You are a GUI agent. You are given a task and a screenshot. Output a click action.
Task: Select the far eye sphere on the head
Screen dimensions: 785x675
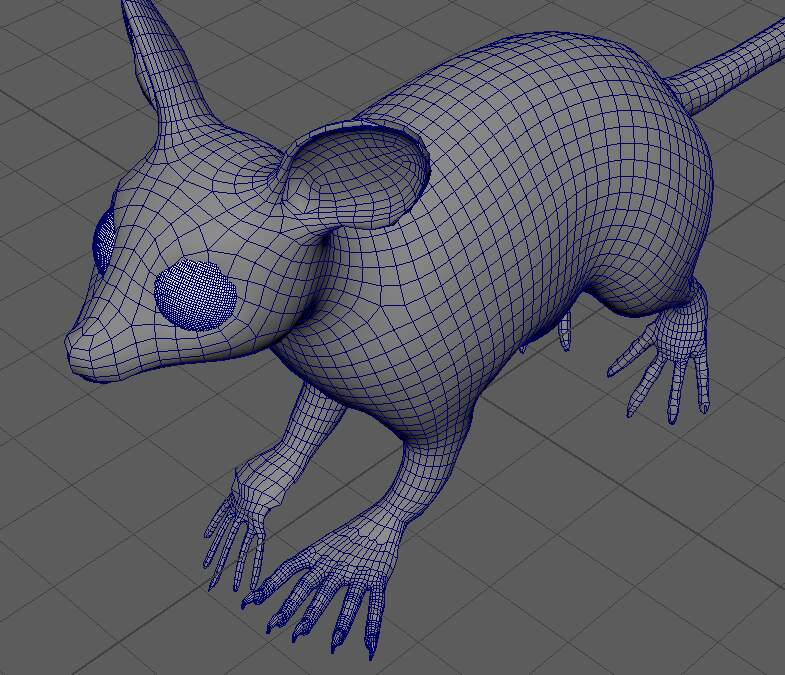[104, 242]
